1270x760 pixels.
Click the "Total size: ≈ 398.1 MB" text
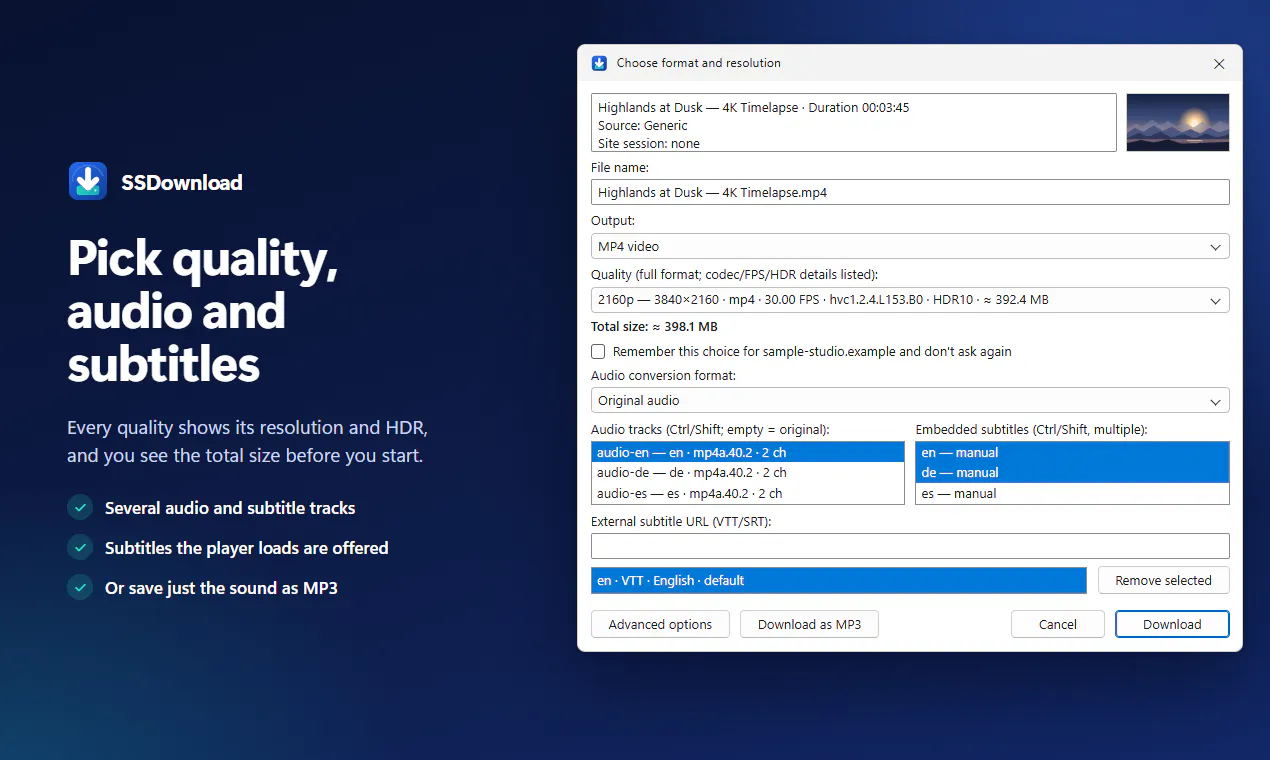pos(654,327)
